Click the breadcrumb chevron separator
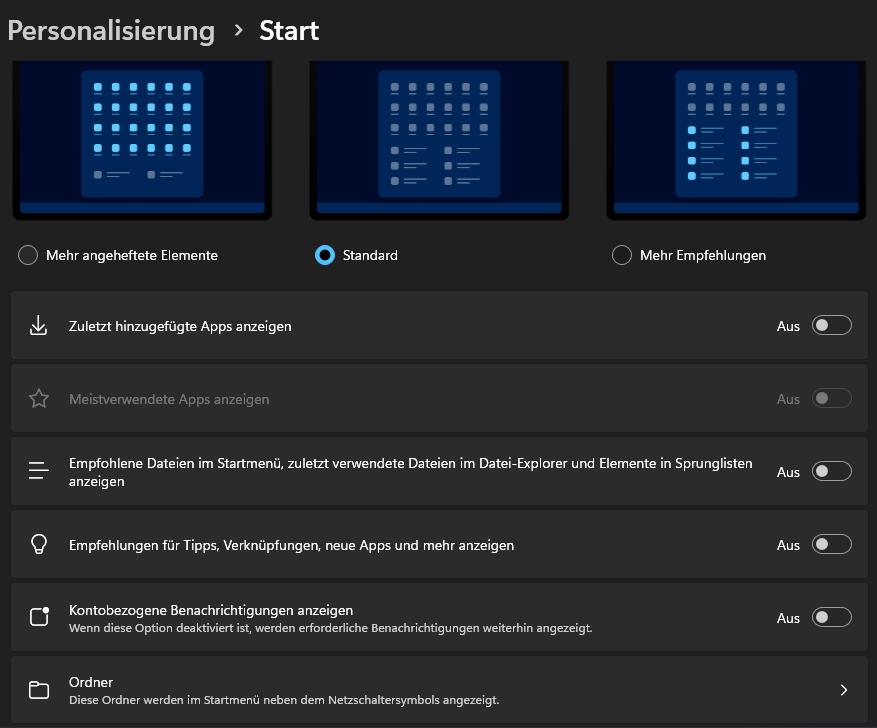This screenshot has width=877, height=728. (239, 30)
